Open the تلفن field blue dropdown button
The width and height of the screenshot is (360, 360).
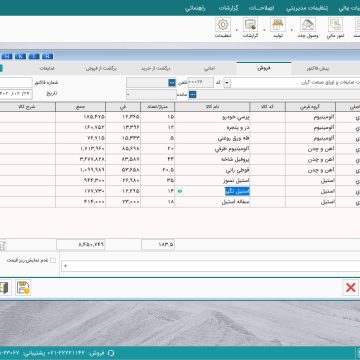click(172, 82)
